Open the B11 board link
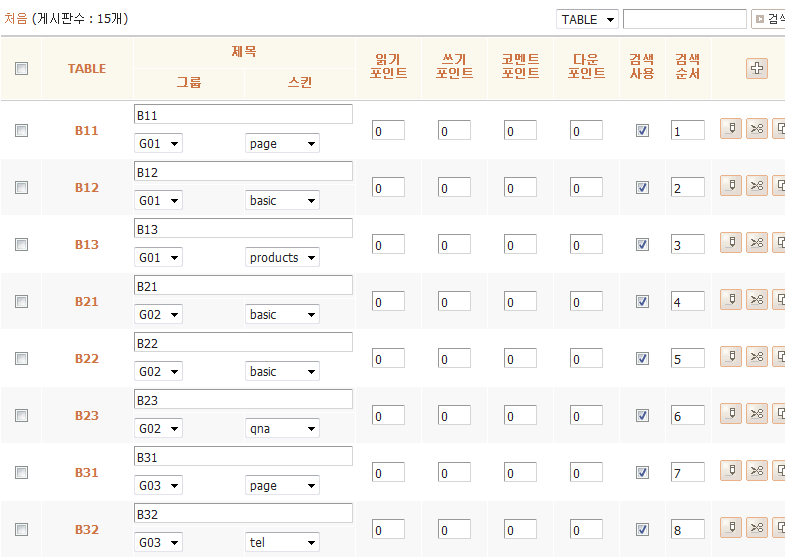 pos(87,130)
